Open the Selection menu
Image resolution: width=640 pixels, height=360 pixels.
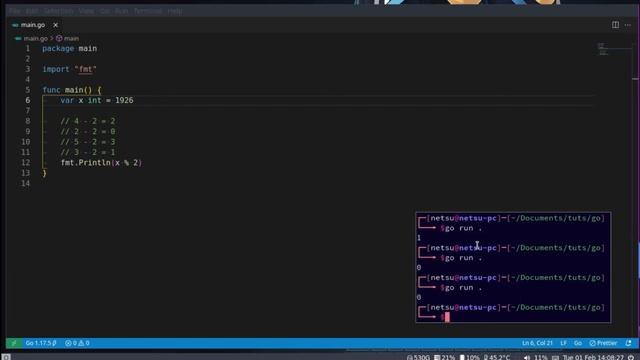[58, 11]
